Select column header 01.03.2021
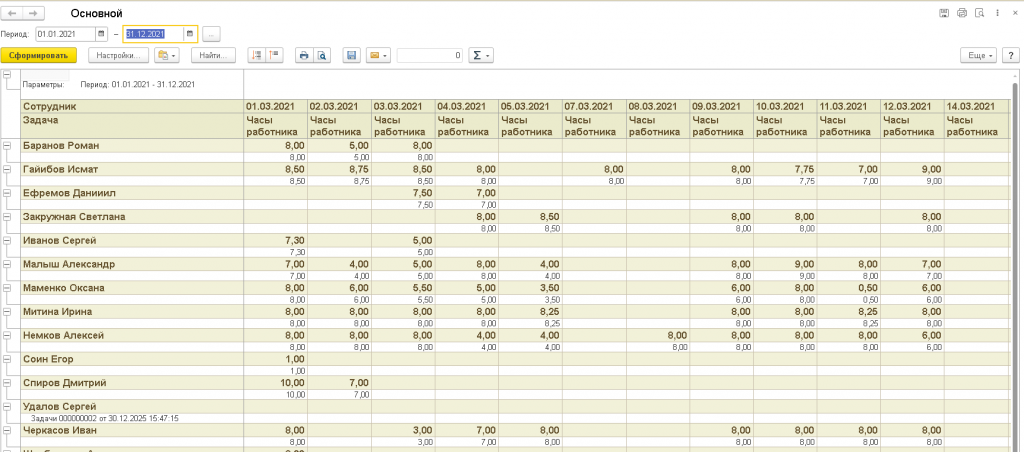1024x452 pixels. tap(276, 106)
